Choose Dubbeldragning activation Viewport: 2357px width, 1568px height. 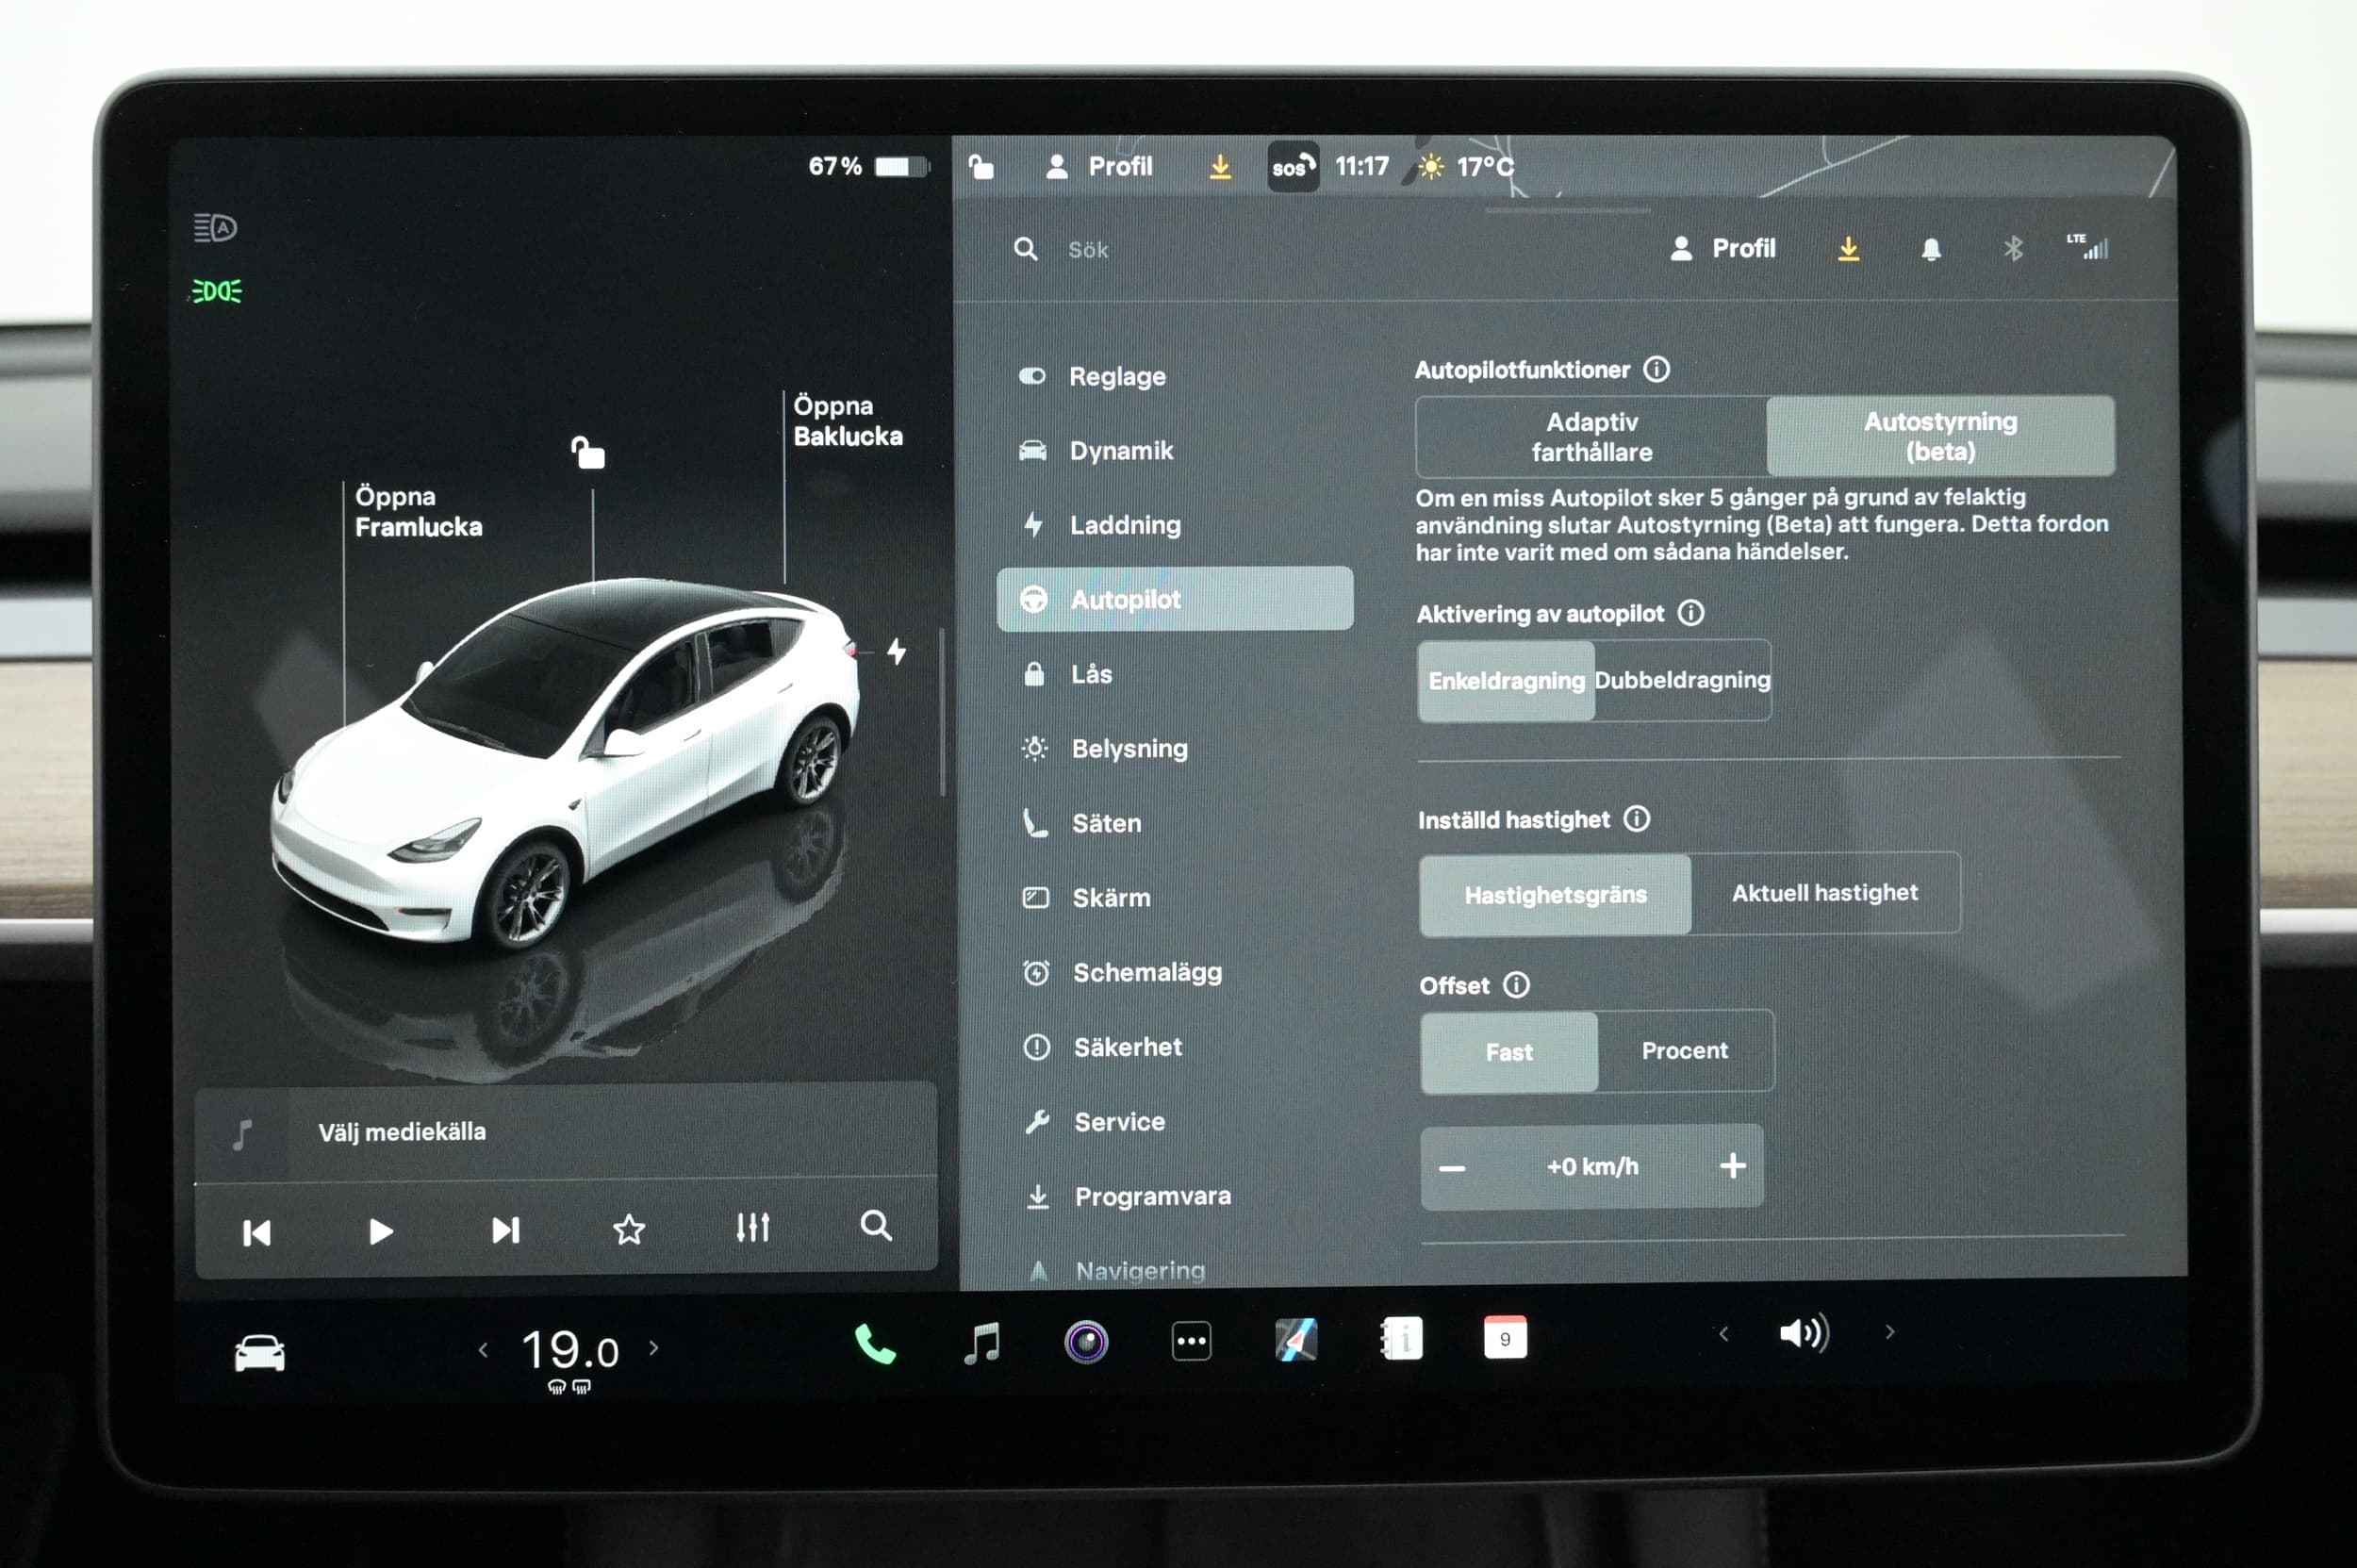tap(1682, 680)
